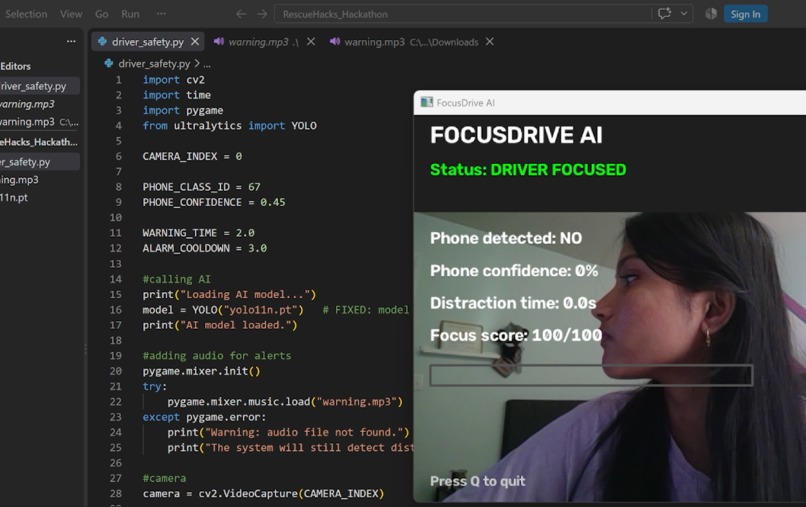Click the icon left of Sign In

pos(711,14)
